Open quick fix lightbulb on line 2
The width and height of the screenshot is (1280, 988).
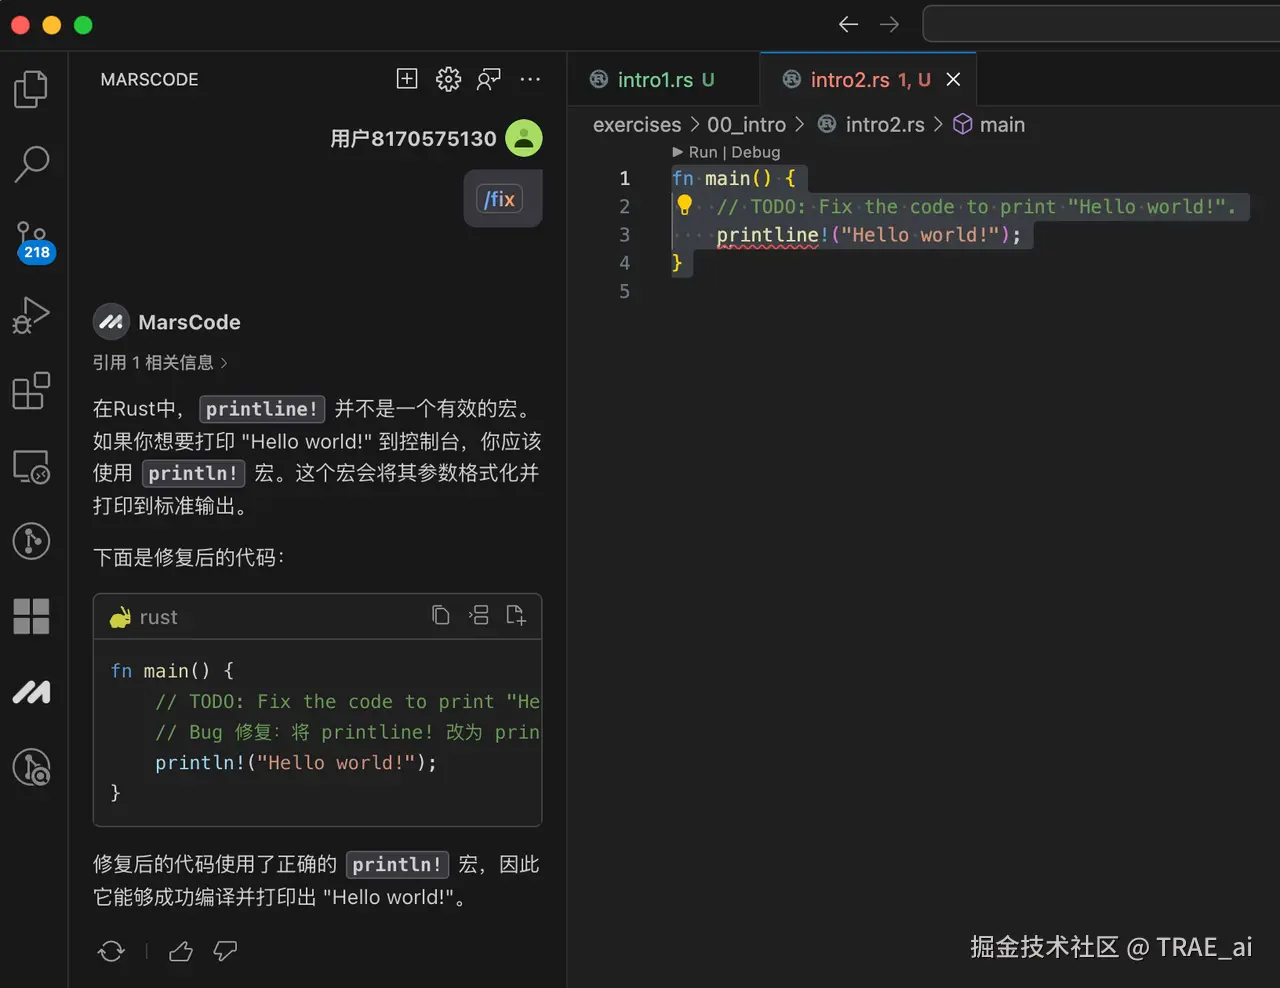685,206
